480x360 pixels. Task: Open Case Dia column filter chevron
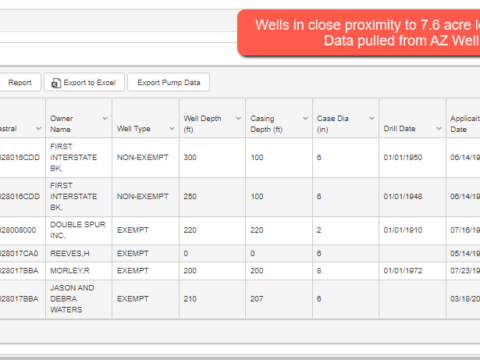point(372,118)
